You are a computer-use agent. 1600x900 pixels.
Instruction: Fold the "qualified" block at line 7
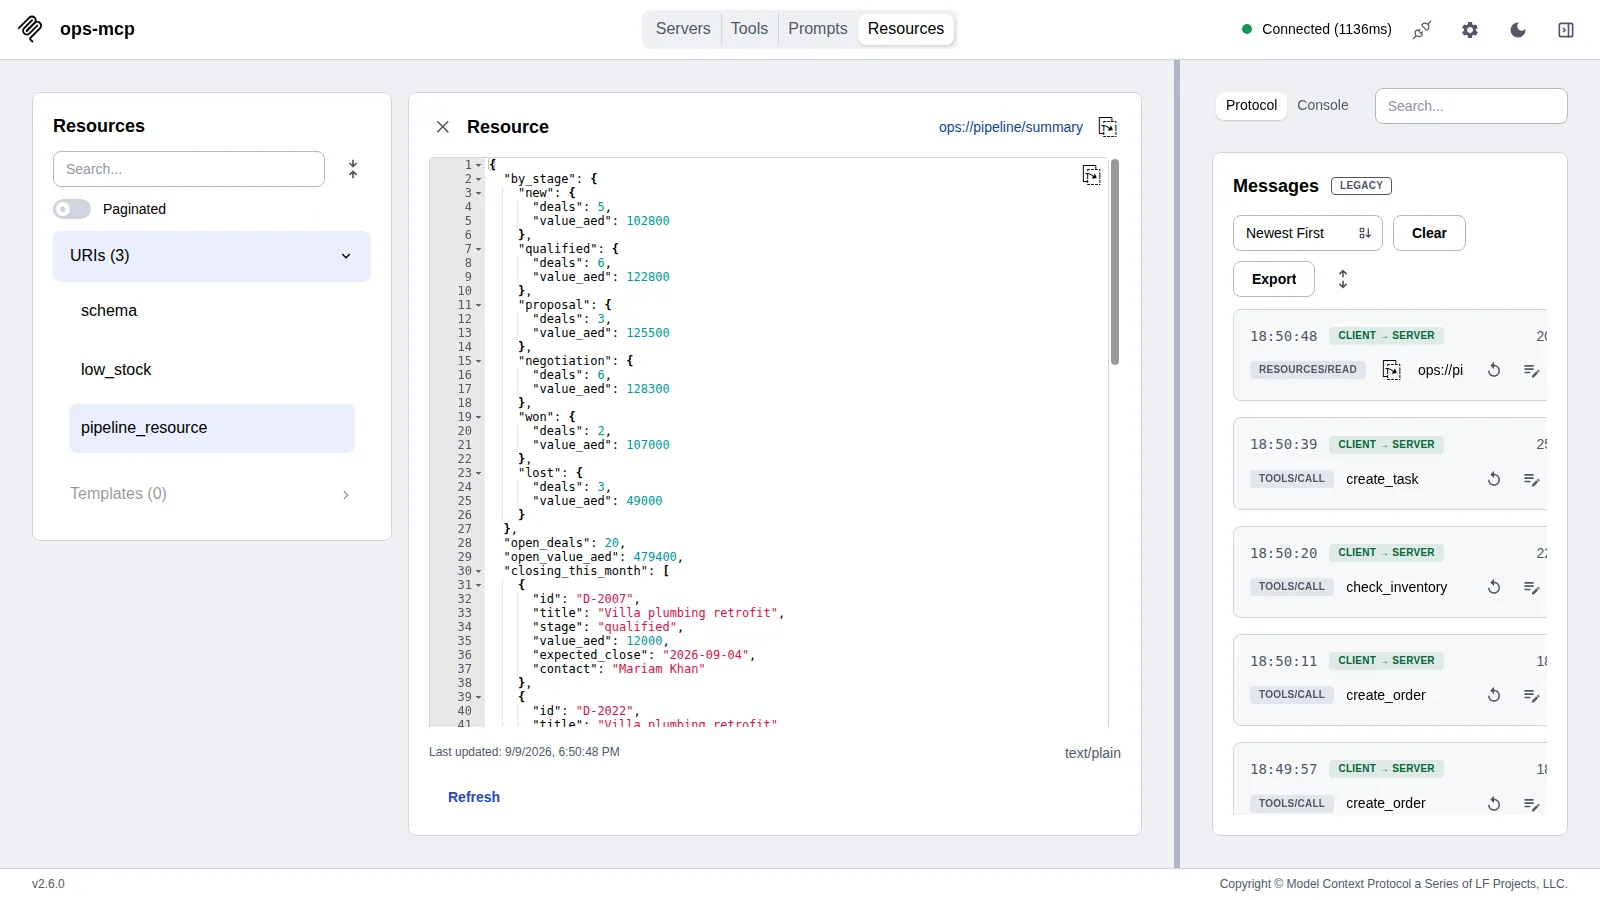click(x=479, y=249)
